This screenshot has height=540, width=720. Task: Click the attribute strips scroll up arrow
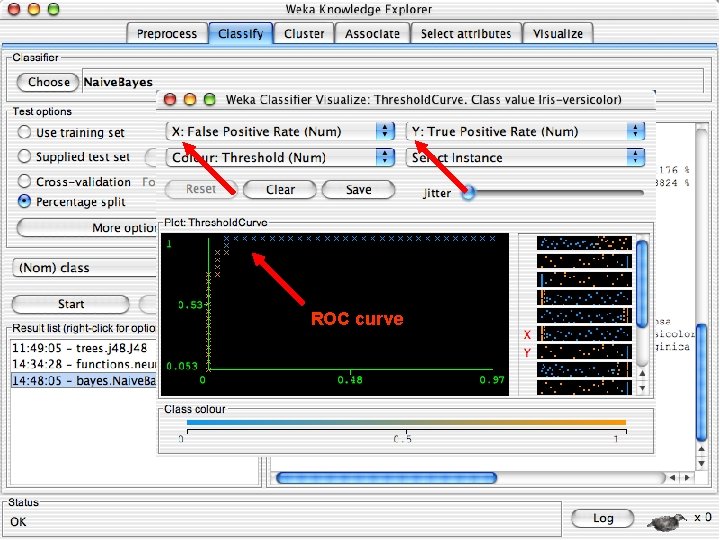click(x=642, y=374)
